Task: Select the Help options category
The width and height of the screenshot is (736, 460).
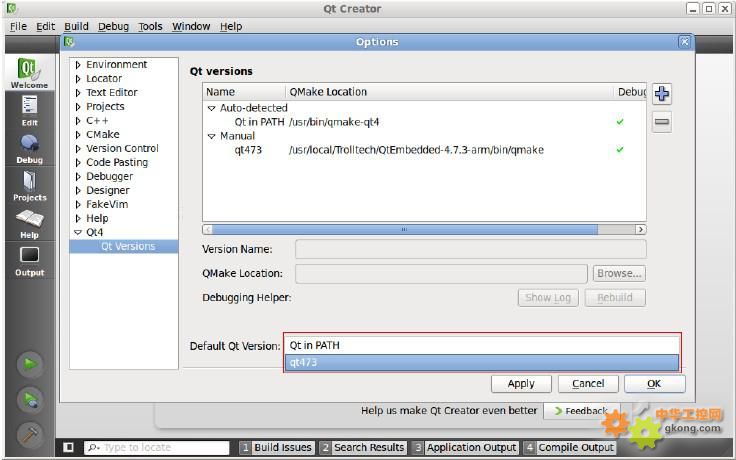Action: (x=97, y=219)
